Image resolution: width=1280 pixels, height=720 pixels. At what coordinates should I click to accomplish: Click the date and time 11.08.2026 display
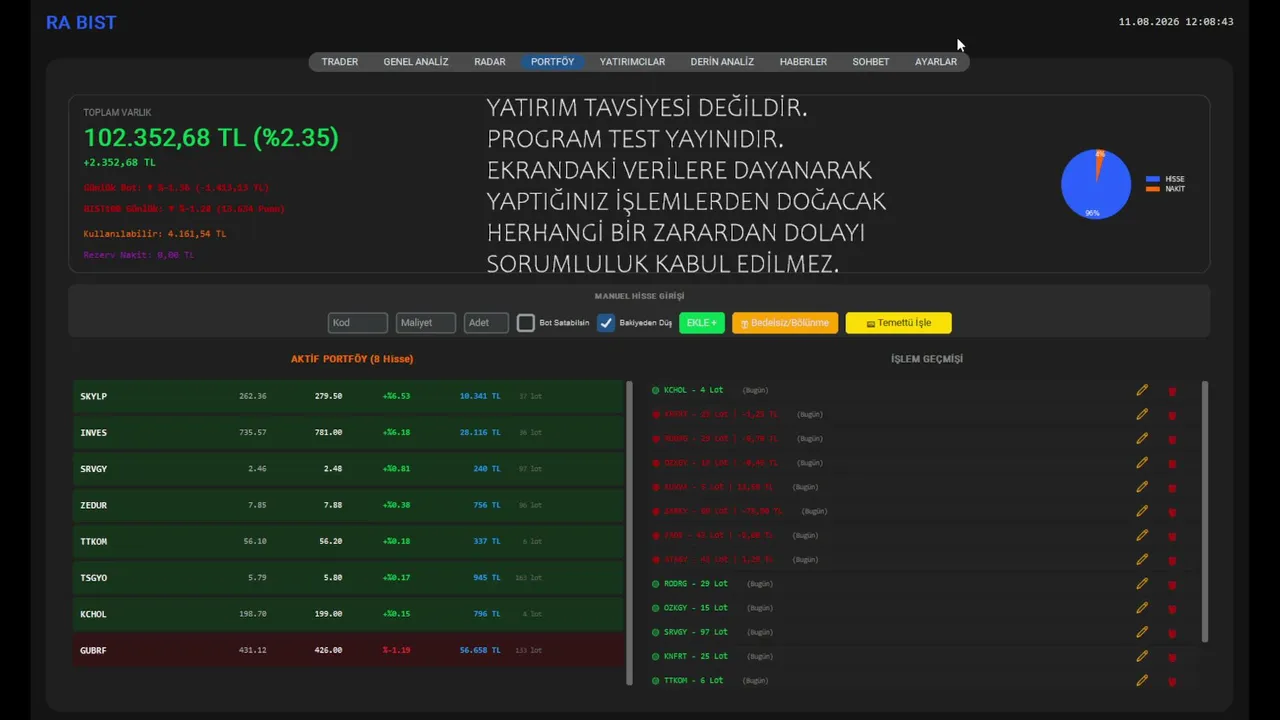[1176, 22]
